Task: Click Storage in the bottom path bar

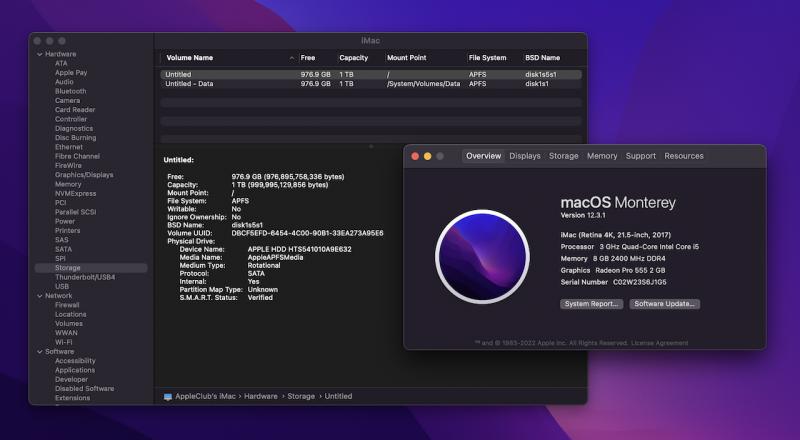Action: (301, 397)
